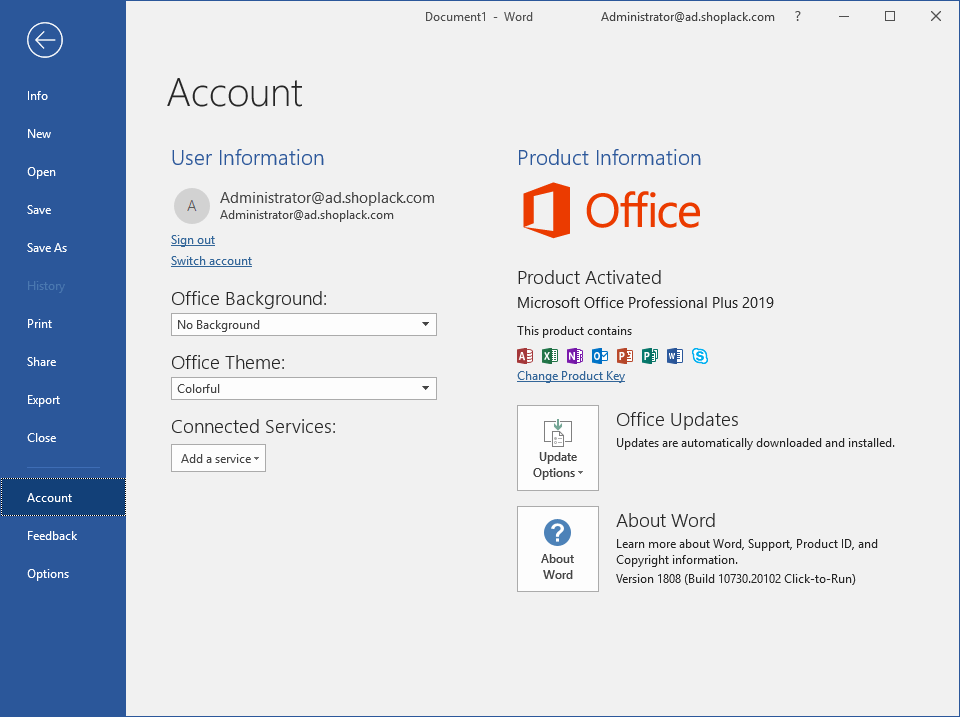
Task: Click the Change Product Key link
Action: click(x=571, y=376)
